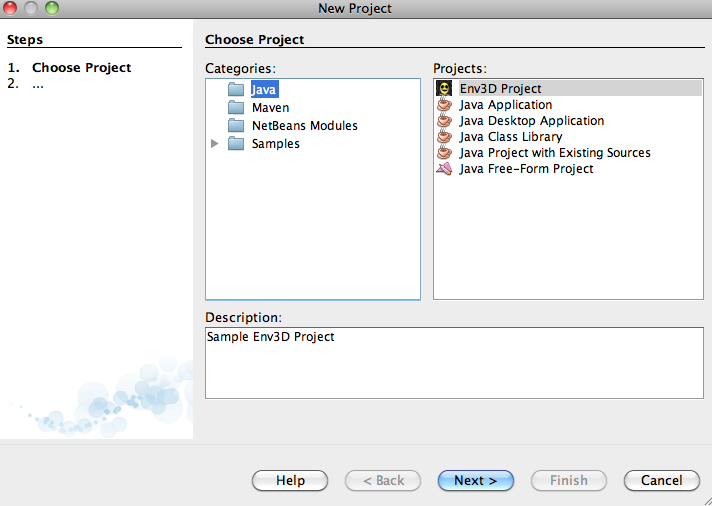Select the Samples category label
This screenshot has width=712, height=506.
point(275,144)
